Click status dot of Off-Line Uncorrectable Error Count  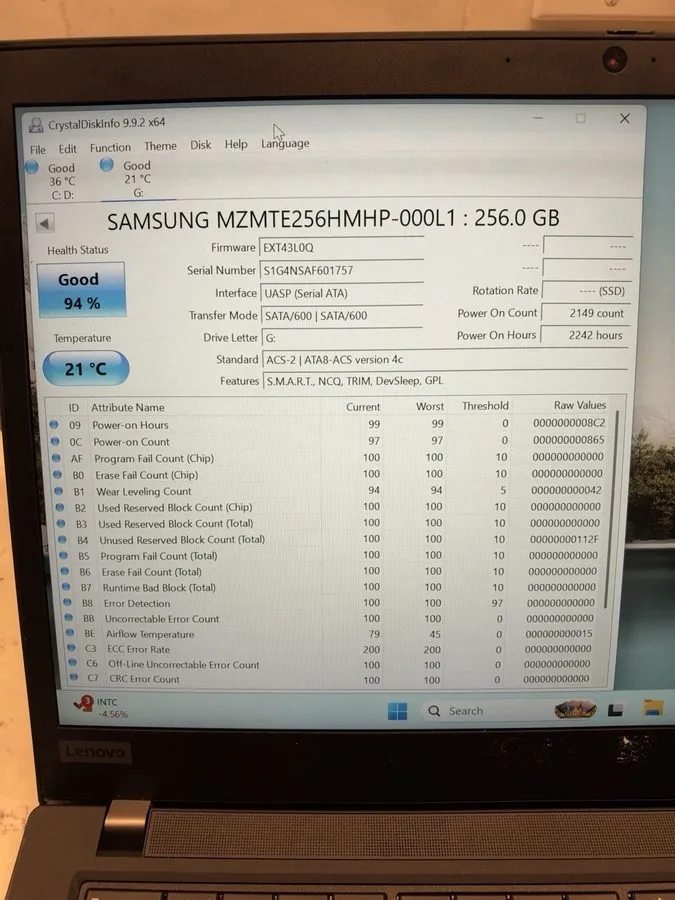[x=72, y=662]
